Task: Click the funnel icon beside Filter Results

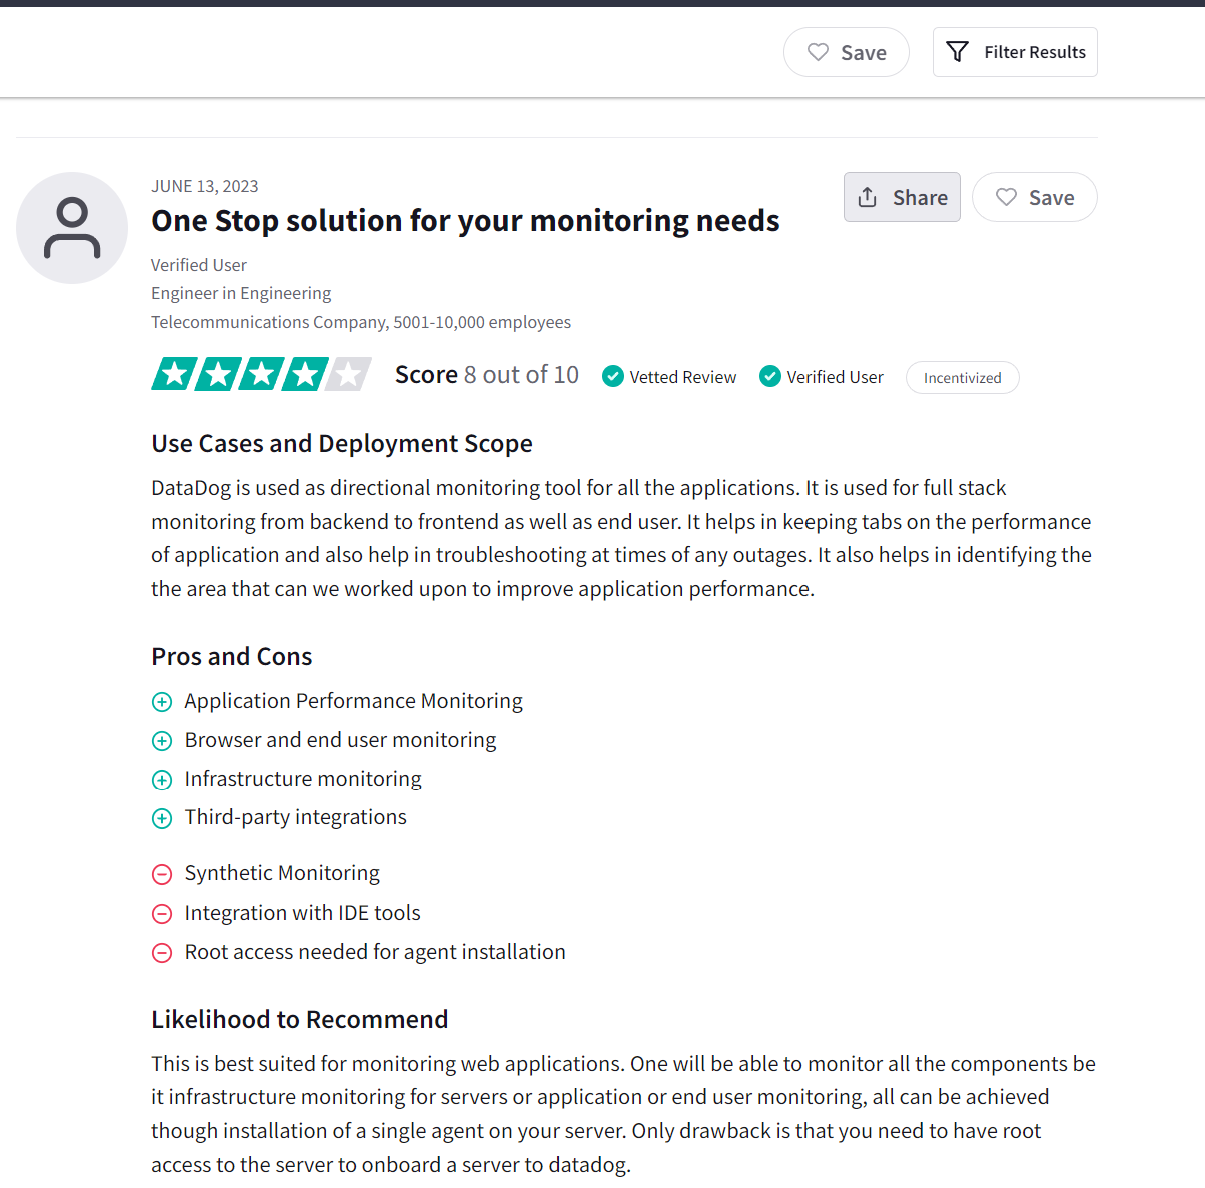Action: [x=957, y=52]
